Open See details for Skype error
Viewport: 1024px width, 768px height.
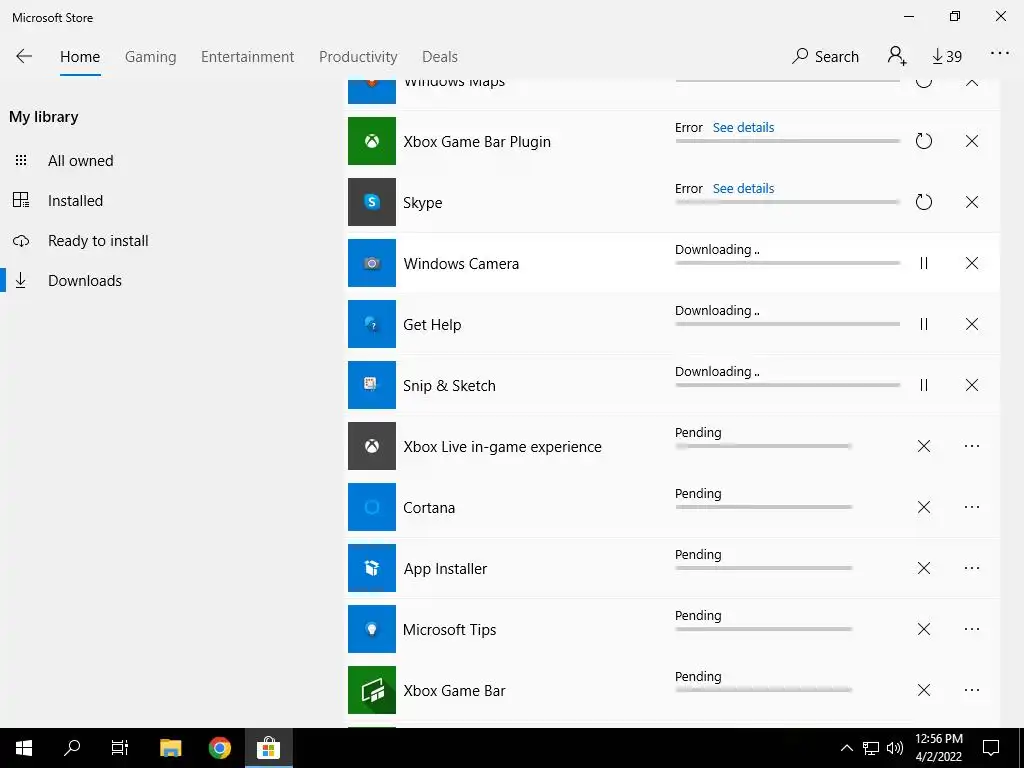743,189
